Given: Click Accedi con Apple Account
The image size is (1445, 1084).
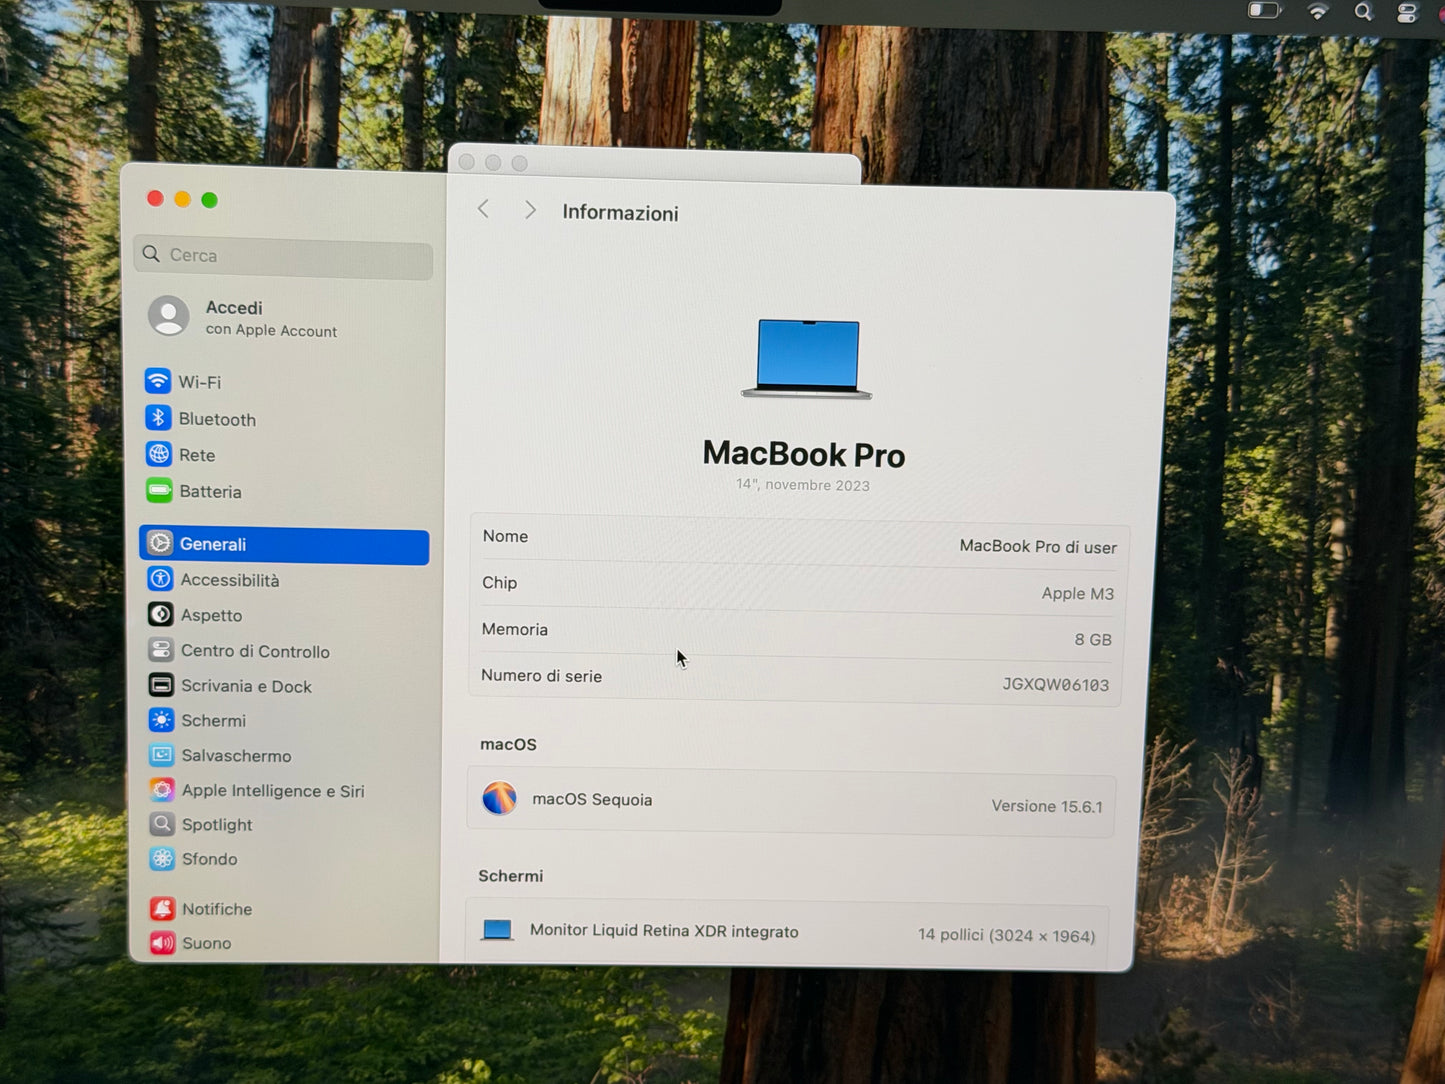Looking at the screenshot, I should click(271, 318).
